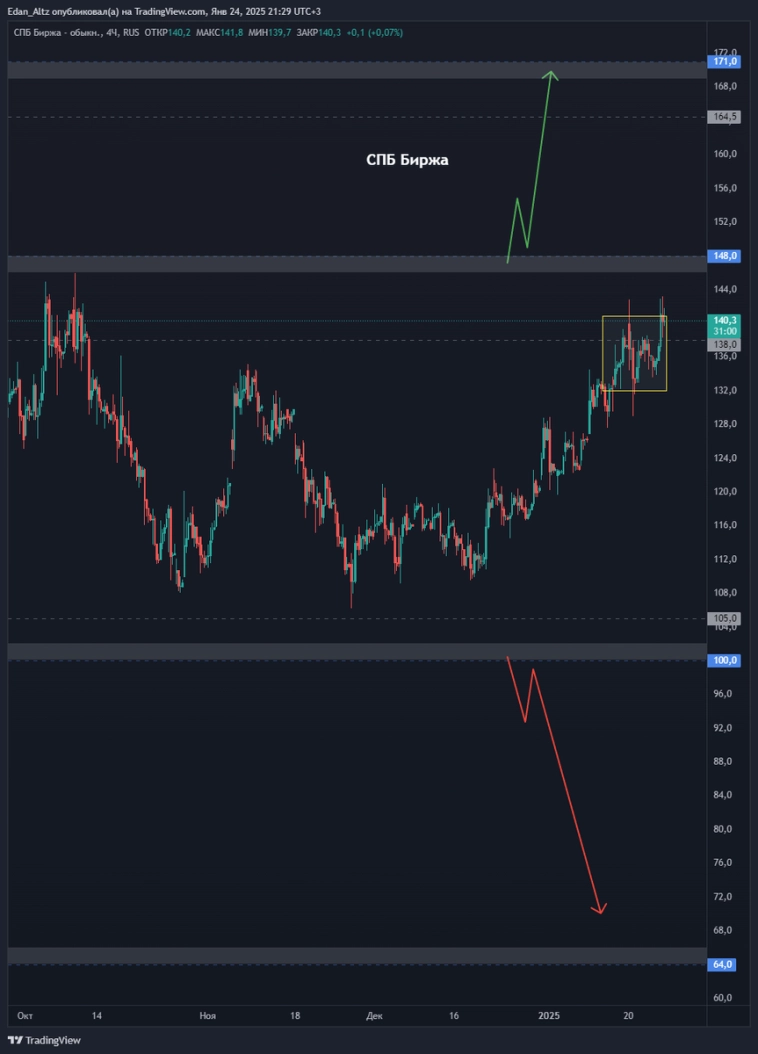
Task: Click the 108,0 tick on price axis
Action: (726, 593)
